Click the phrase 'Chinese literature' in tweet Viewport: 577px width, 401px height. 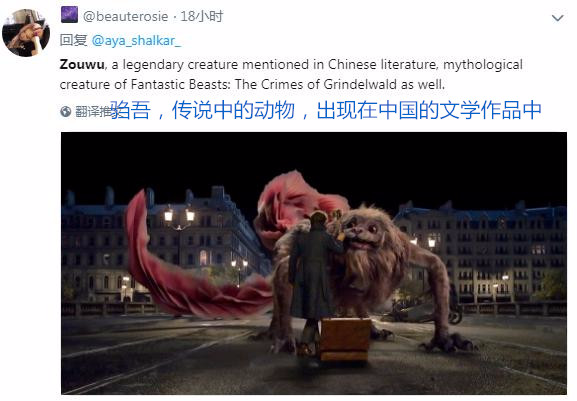[382, 64]
